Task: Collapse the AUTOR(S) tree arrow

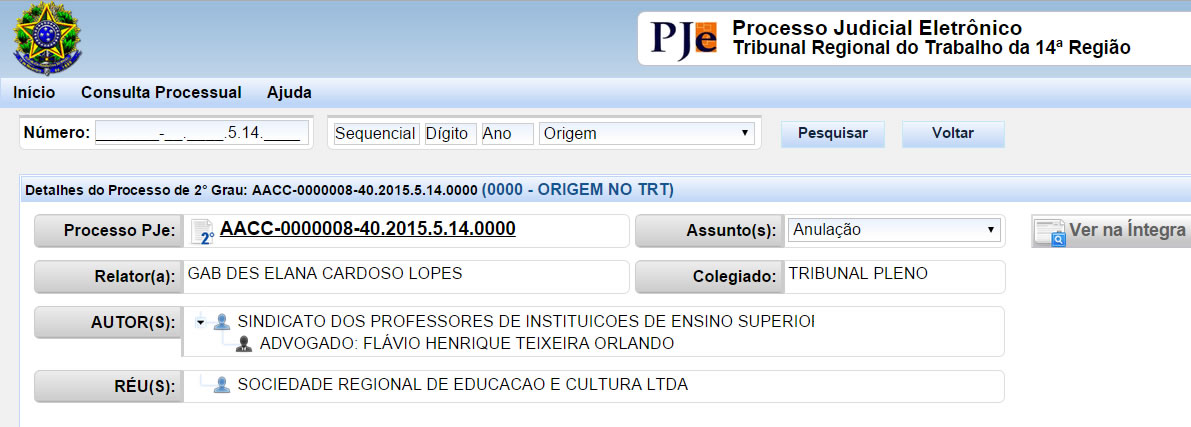Action: [201, 322]
